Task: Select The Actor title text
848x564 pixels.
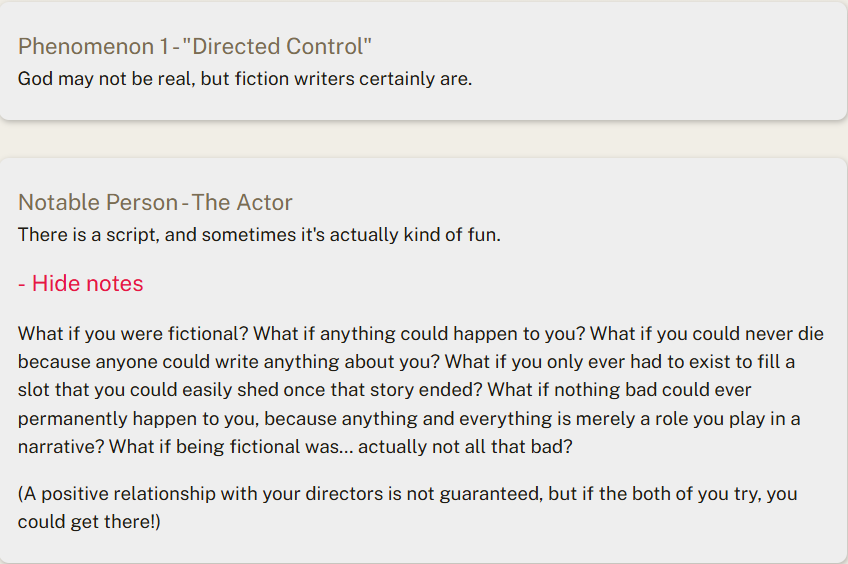Action: point(242,203)
